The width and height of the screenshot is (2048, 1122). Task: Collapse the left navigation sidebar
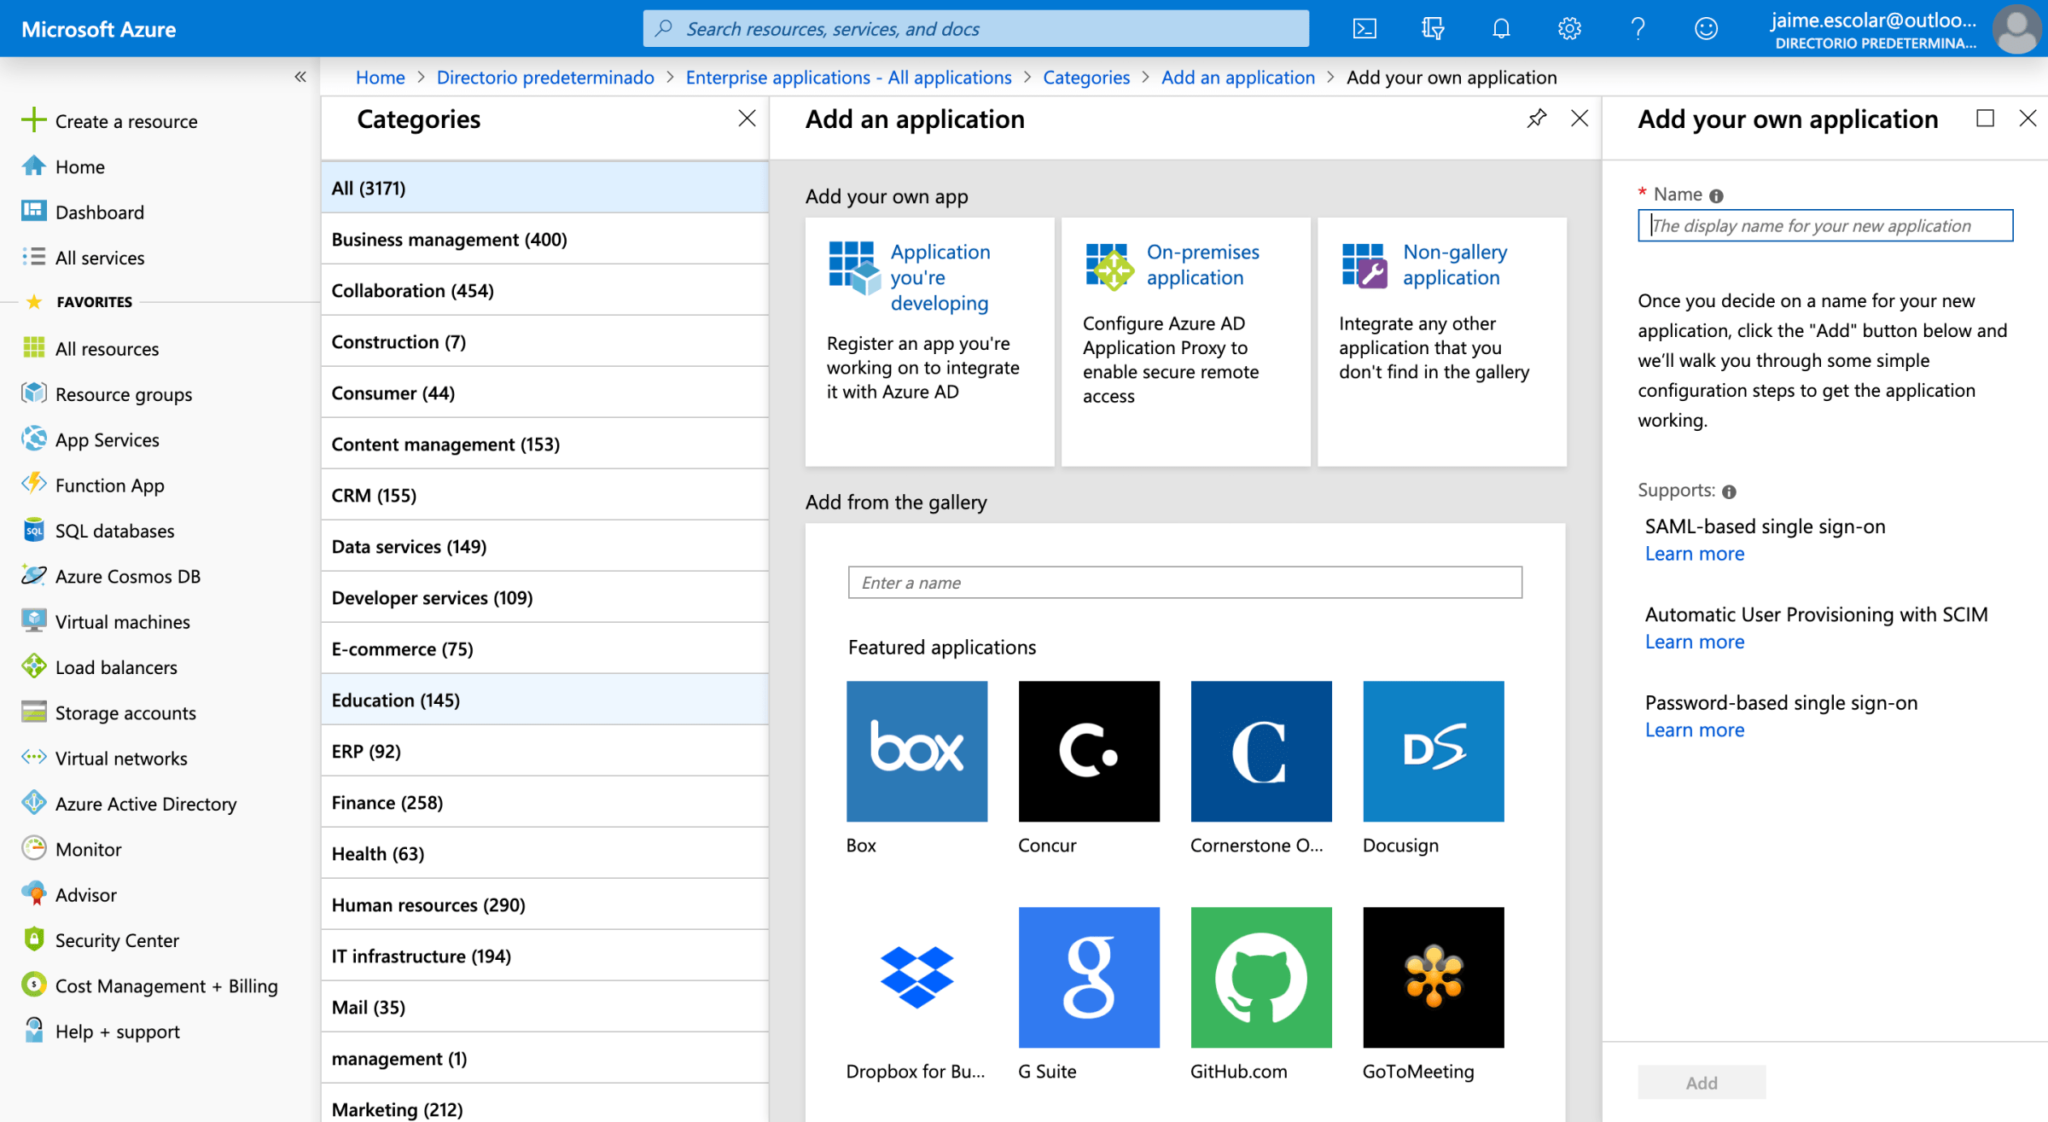(x=300, y=76)
